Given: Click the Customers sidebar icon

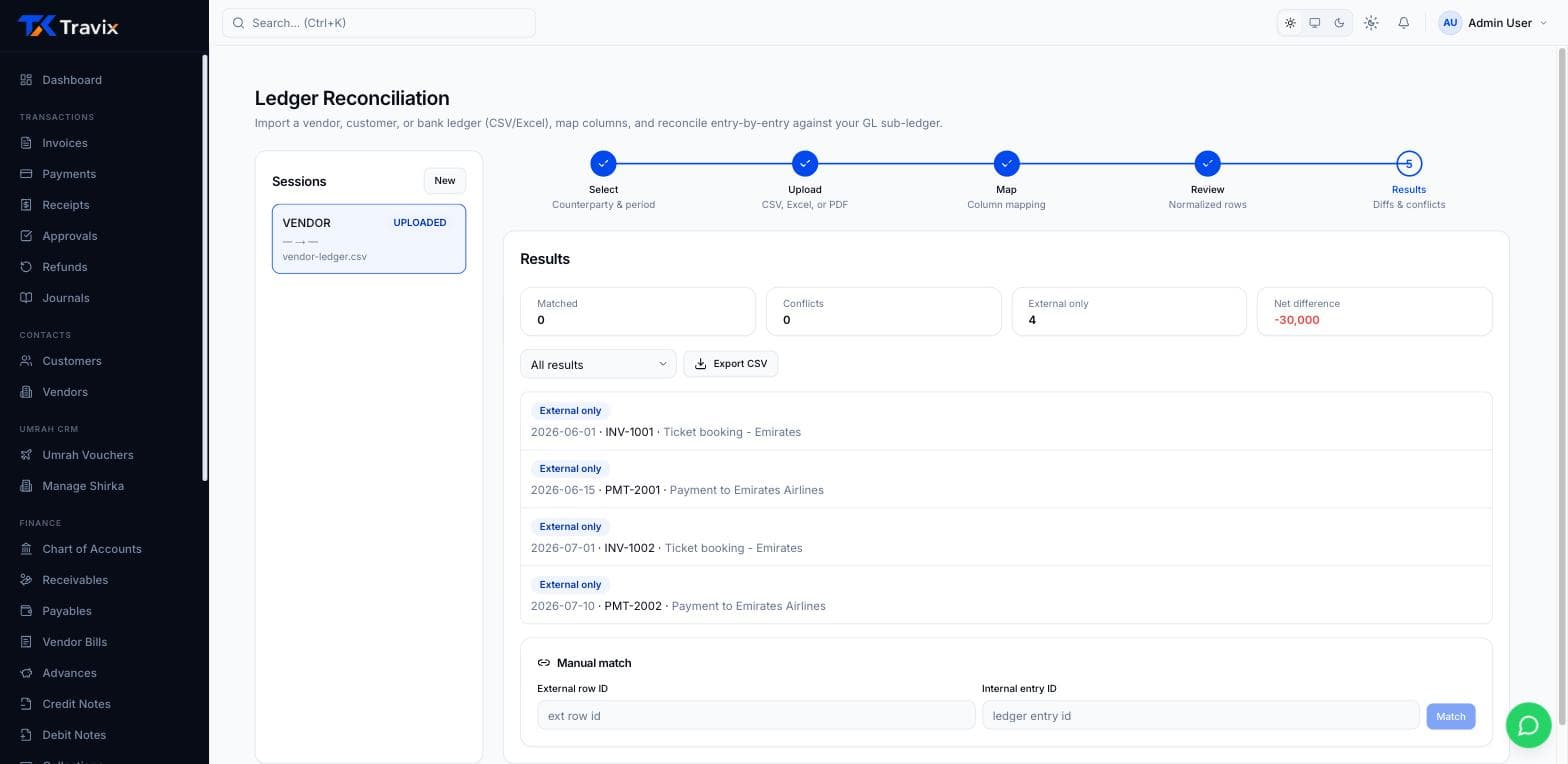Looking at the screenshot, I should click(27, 361).
